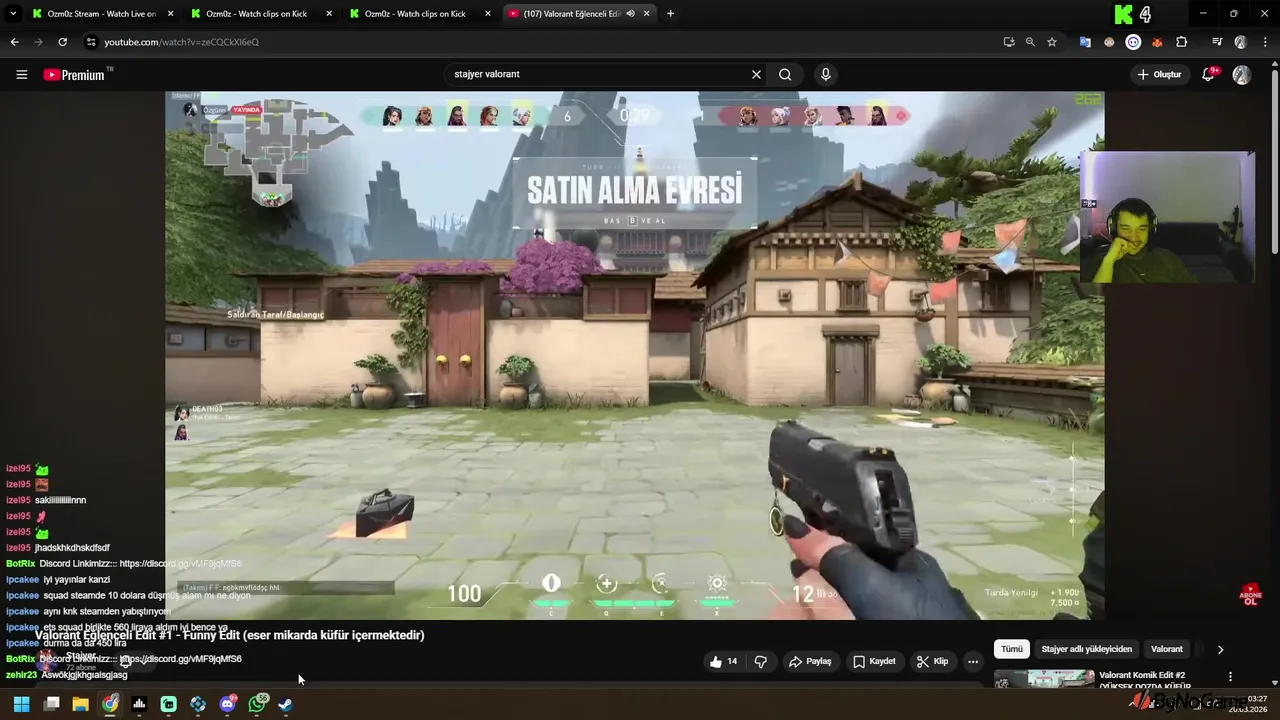Open Discord from the taskbar
This screenshot has height=720, width=1280.
[227, 704]
